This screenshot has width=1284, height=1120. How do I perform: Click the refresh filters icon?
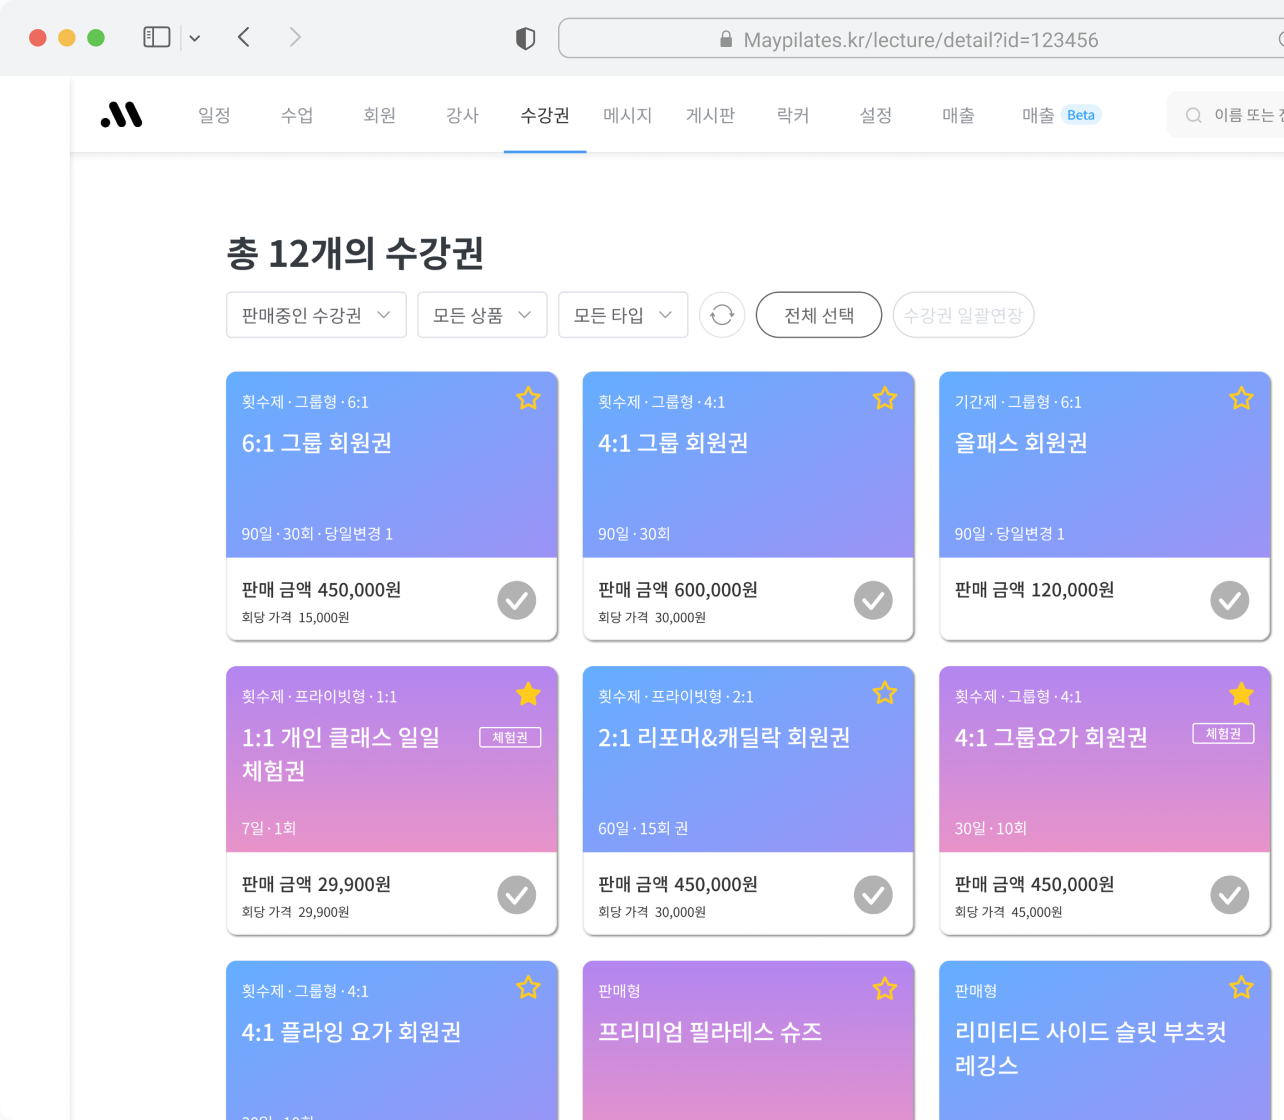click(722, 315)
